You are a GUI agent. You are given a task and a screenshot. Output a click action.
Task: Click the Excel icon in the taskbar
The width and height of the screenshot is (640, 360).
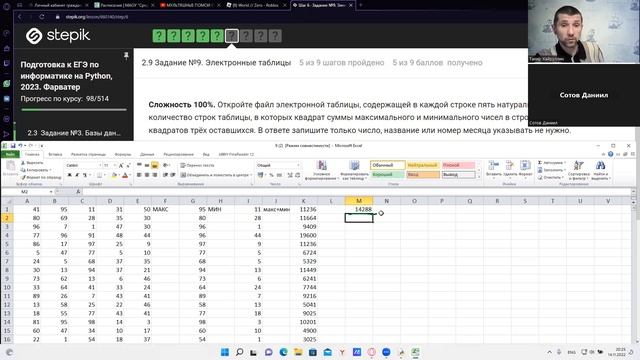tap(416, 352)
